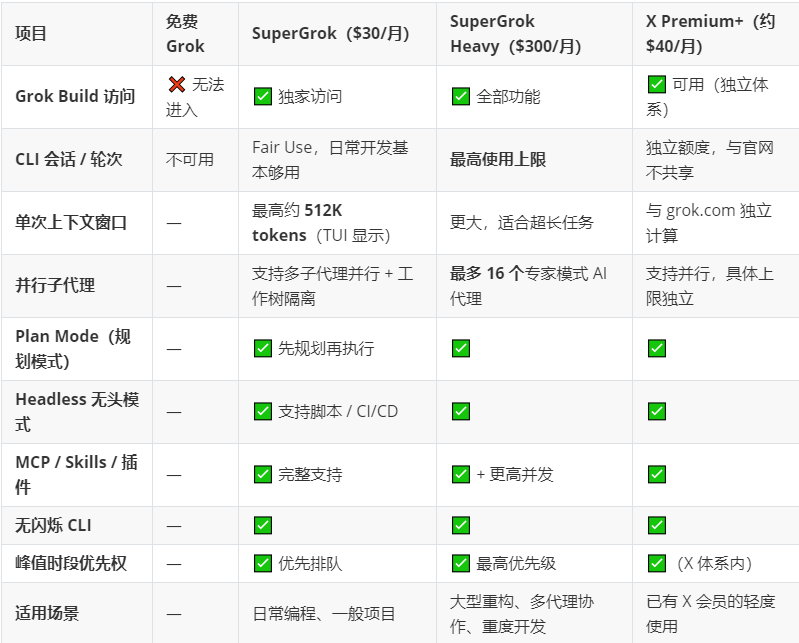Click the 无闪烁 CLI row label

(x=54, y=525)
